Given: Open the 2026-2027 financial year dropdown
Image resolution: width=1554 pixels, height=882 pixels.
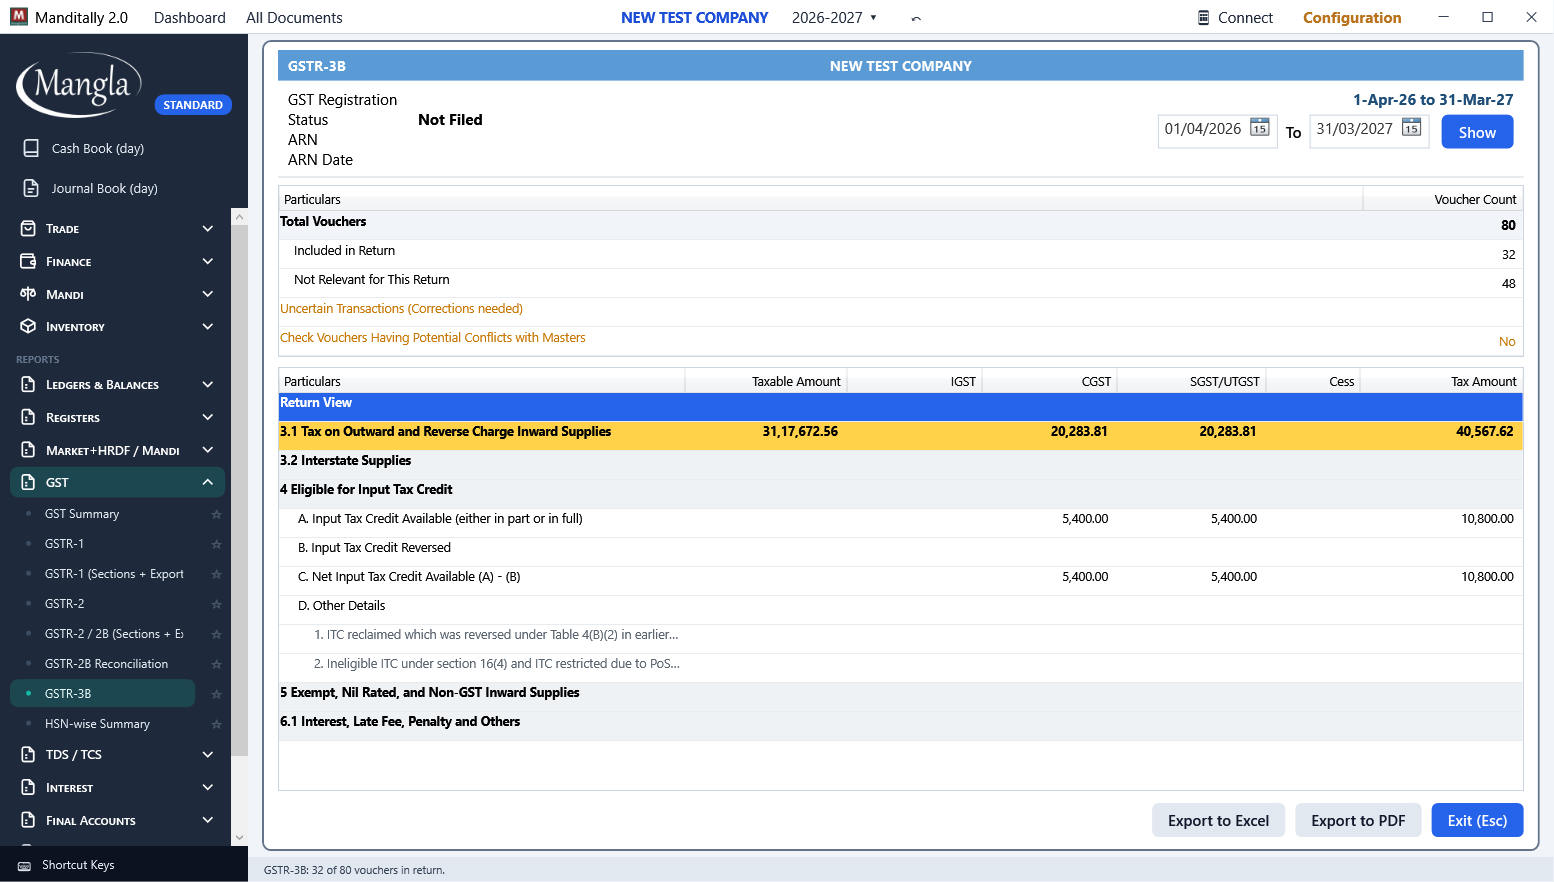Looking at the screenshot, I should click(x=834, y=18).
